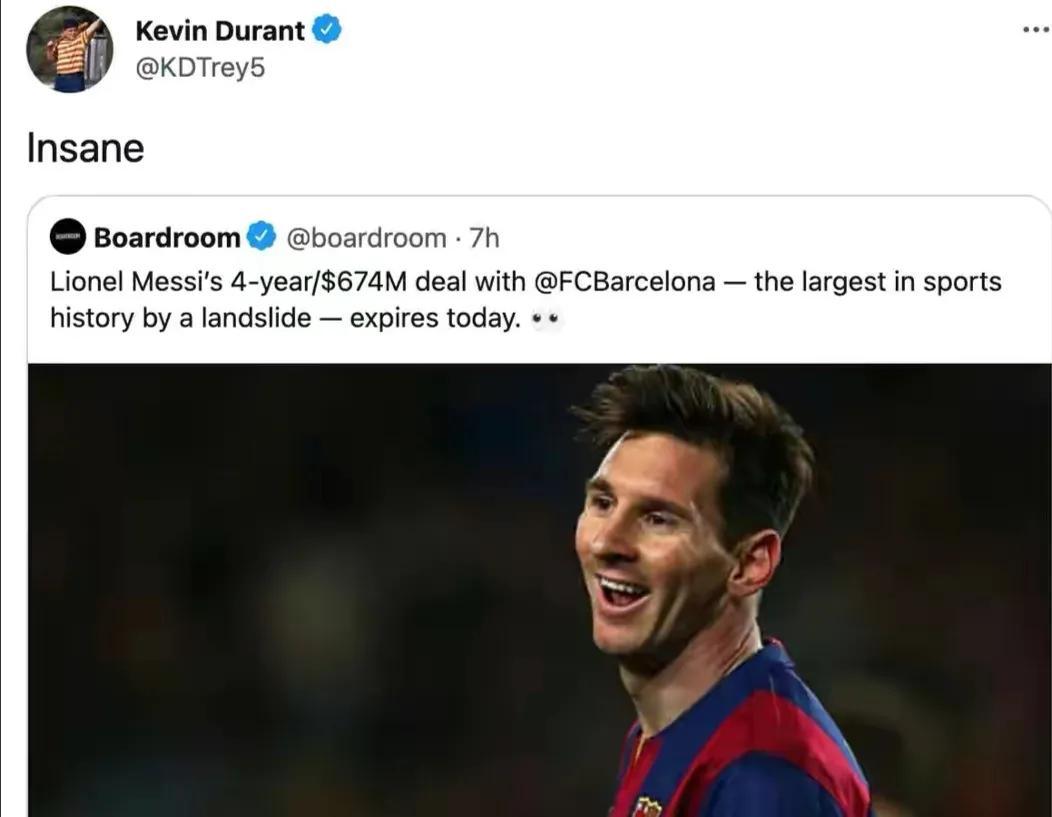
Task: Open the Messi photo in quoted tweet
Action: pyautogui.click(x=539, y=589)
